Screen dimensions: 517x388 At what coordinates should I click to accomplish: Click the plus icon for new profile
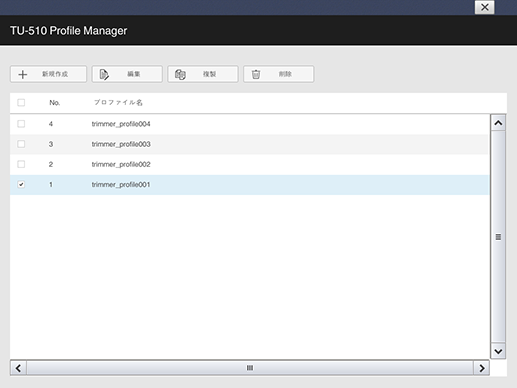pyautogui.click(x=23, y=74)
